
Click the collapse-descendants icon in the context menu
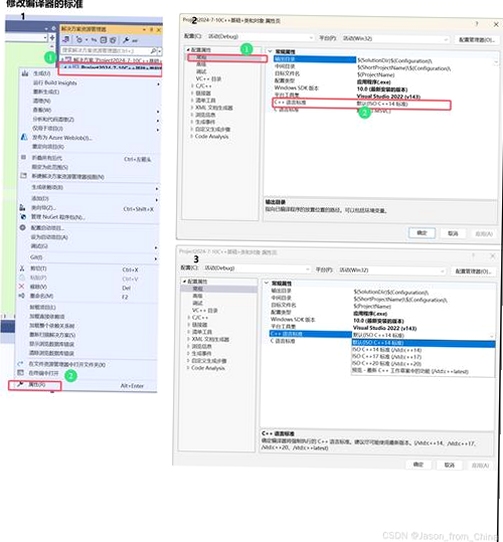[x=23, y=158]
